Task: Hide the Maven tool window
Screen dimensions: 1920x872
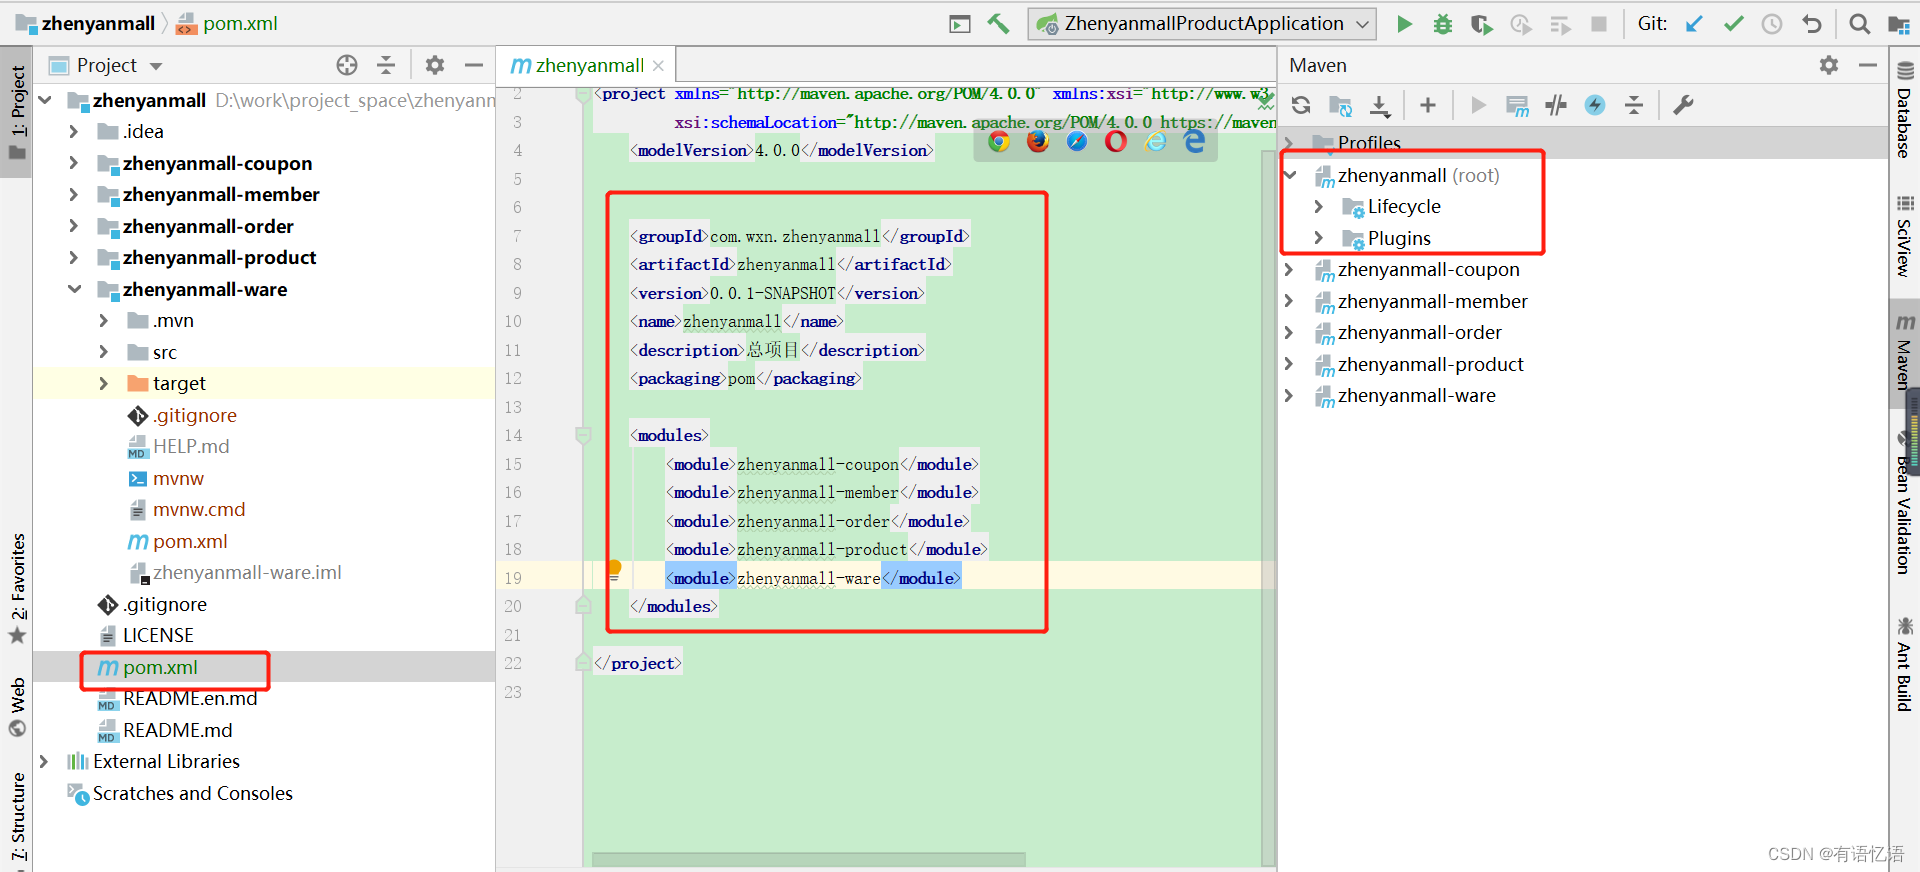Action: point(1867,65)
